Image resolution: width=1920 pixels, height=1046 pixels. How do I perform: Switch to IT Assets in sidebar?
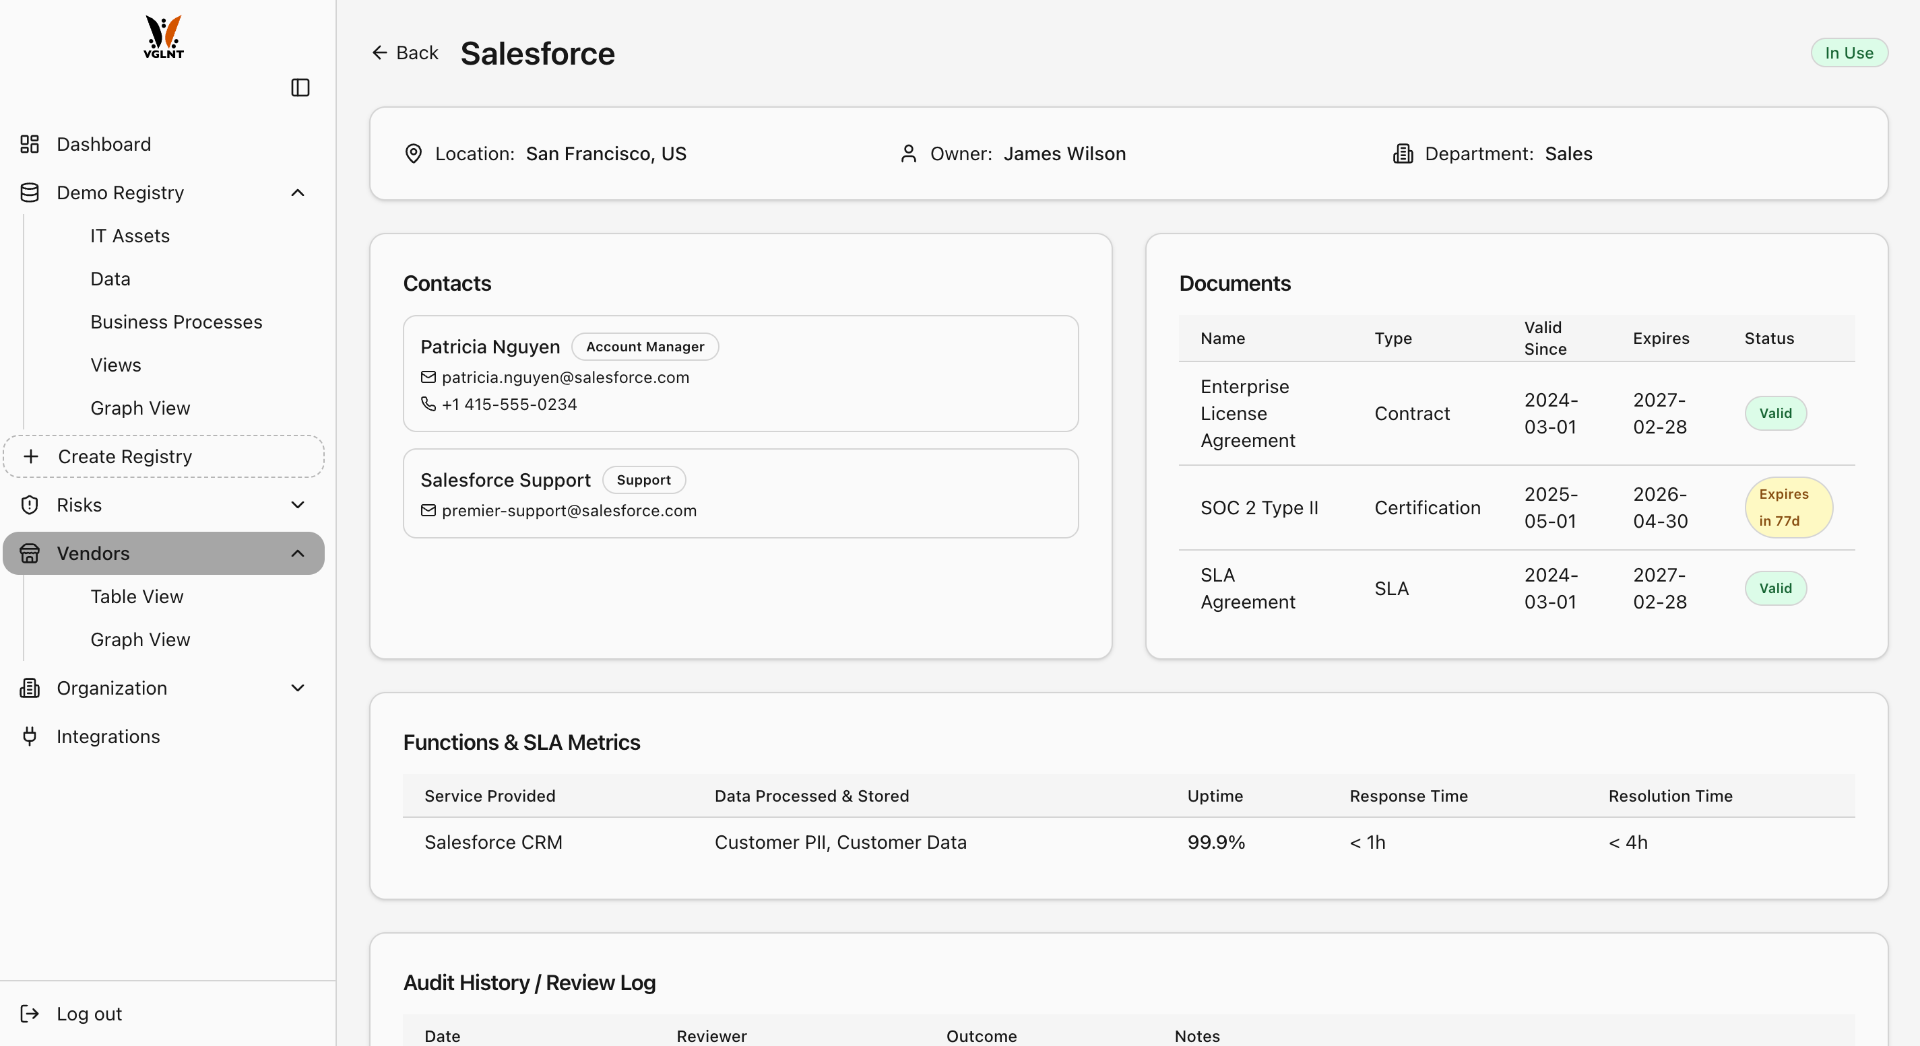point(131,235)
